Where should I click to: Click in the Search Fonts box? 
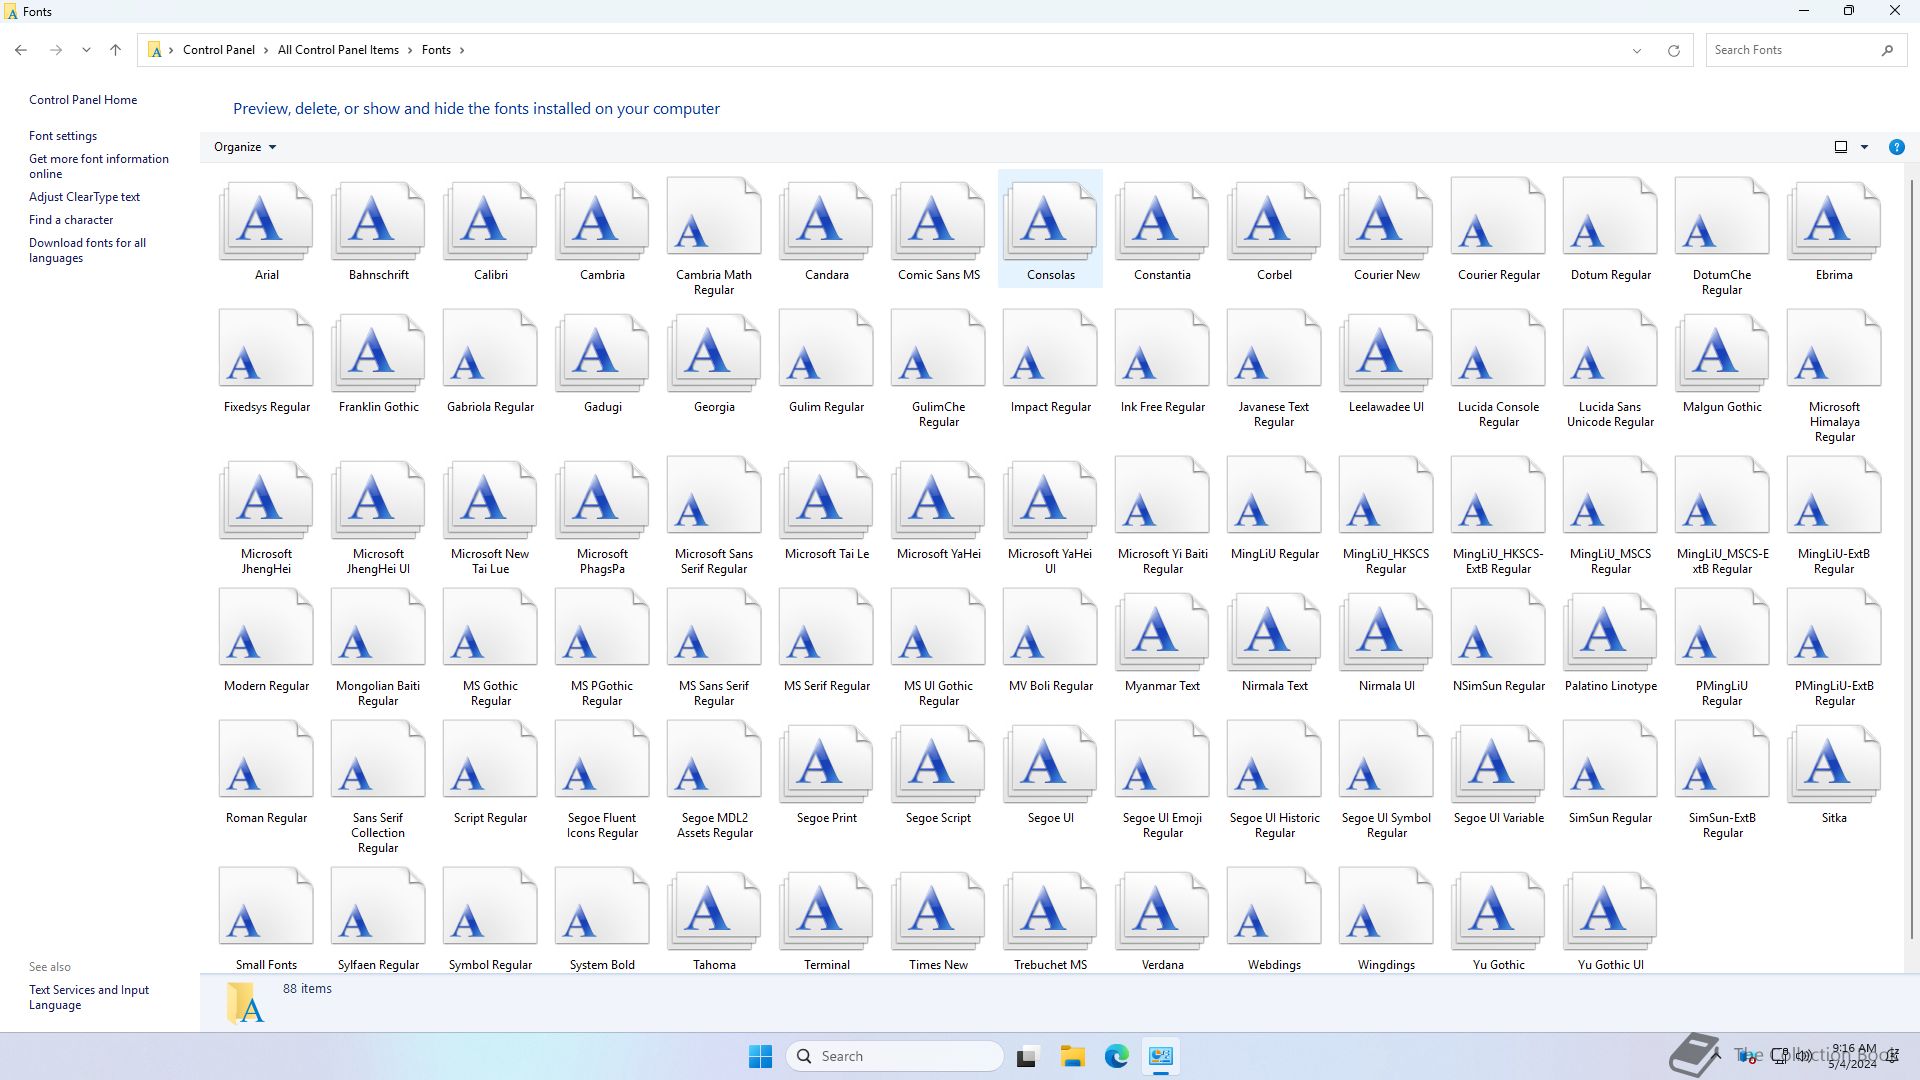[x=1790, y=50]
